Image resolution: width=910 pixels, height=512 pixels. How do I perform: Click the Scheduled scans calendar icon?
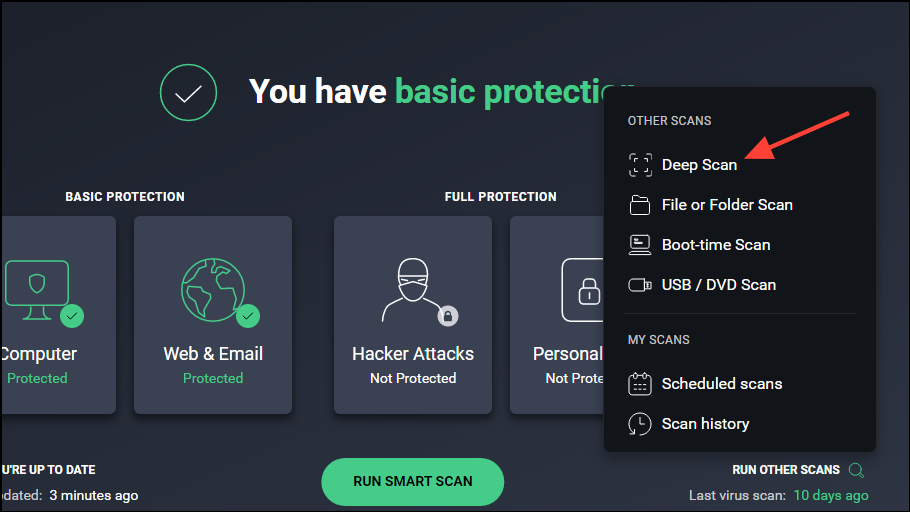click(x=640, y=384)
